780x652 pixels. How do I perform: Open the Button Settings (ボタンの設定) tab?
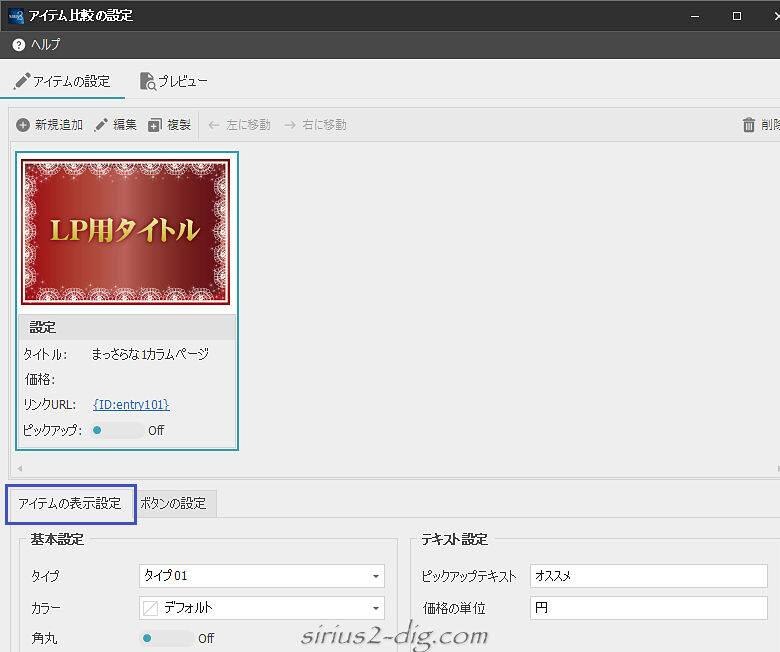[173, 504]
